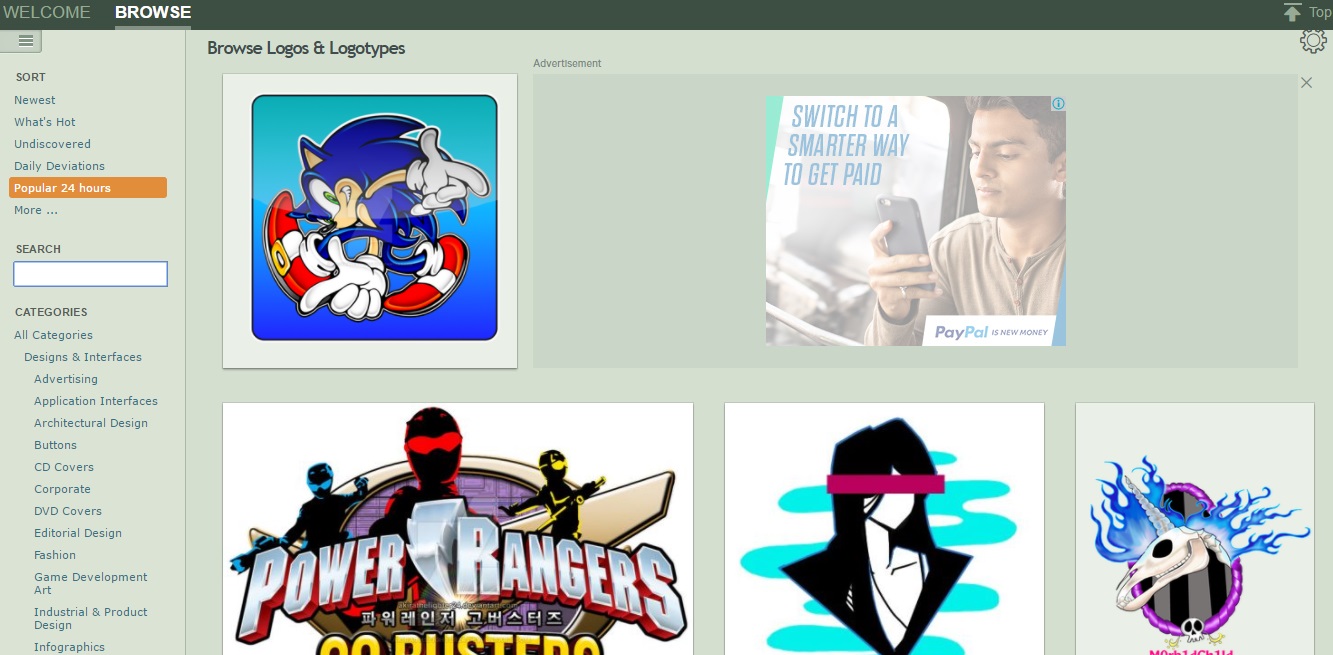This screenshot has height=655, width=1333.
Task: Select the Architectural Design category
Action: (x=91, y=423)
